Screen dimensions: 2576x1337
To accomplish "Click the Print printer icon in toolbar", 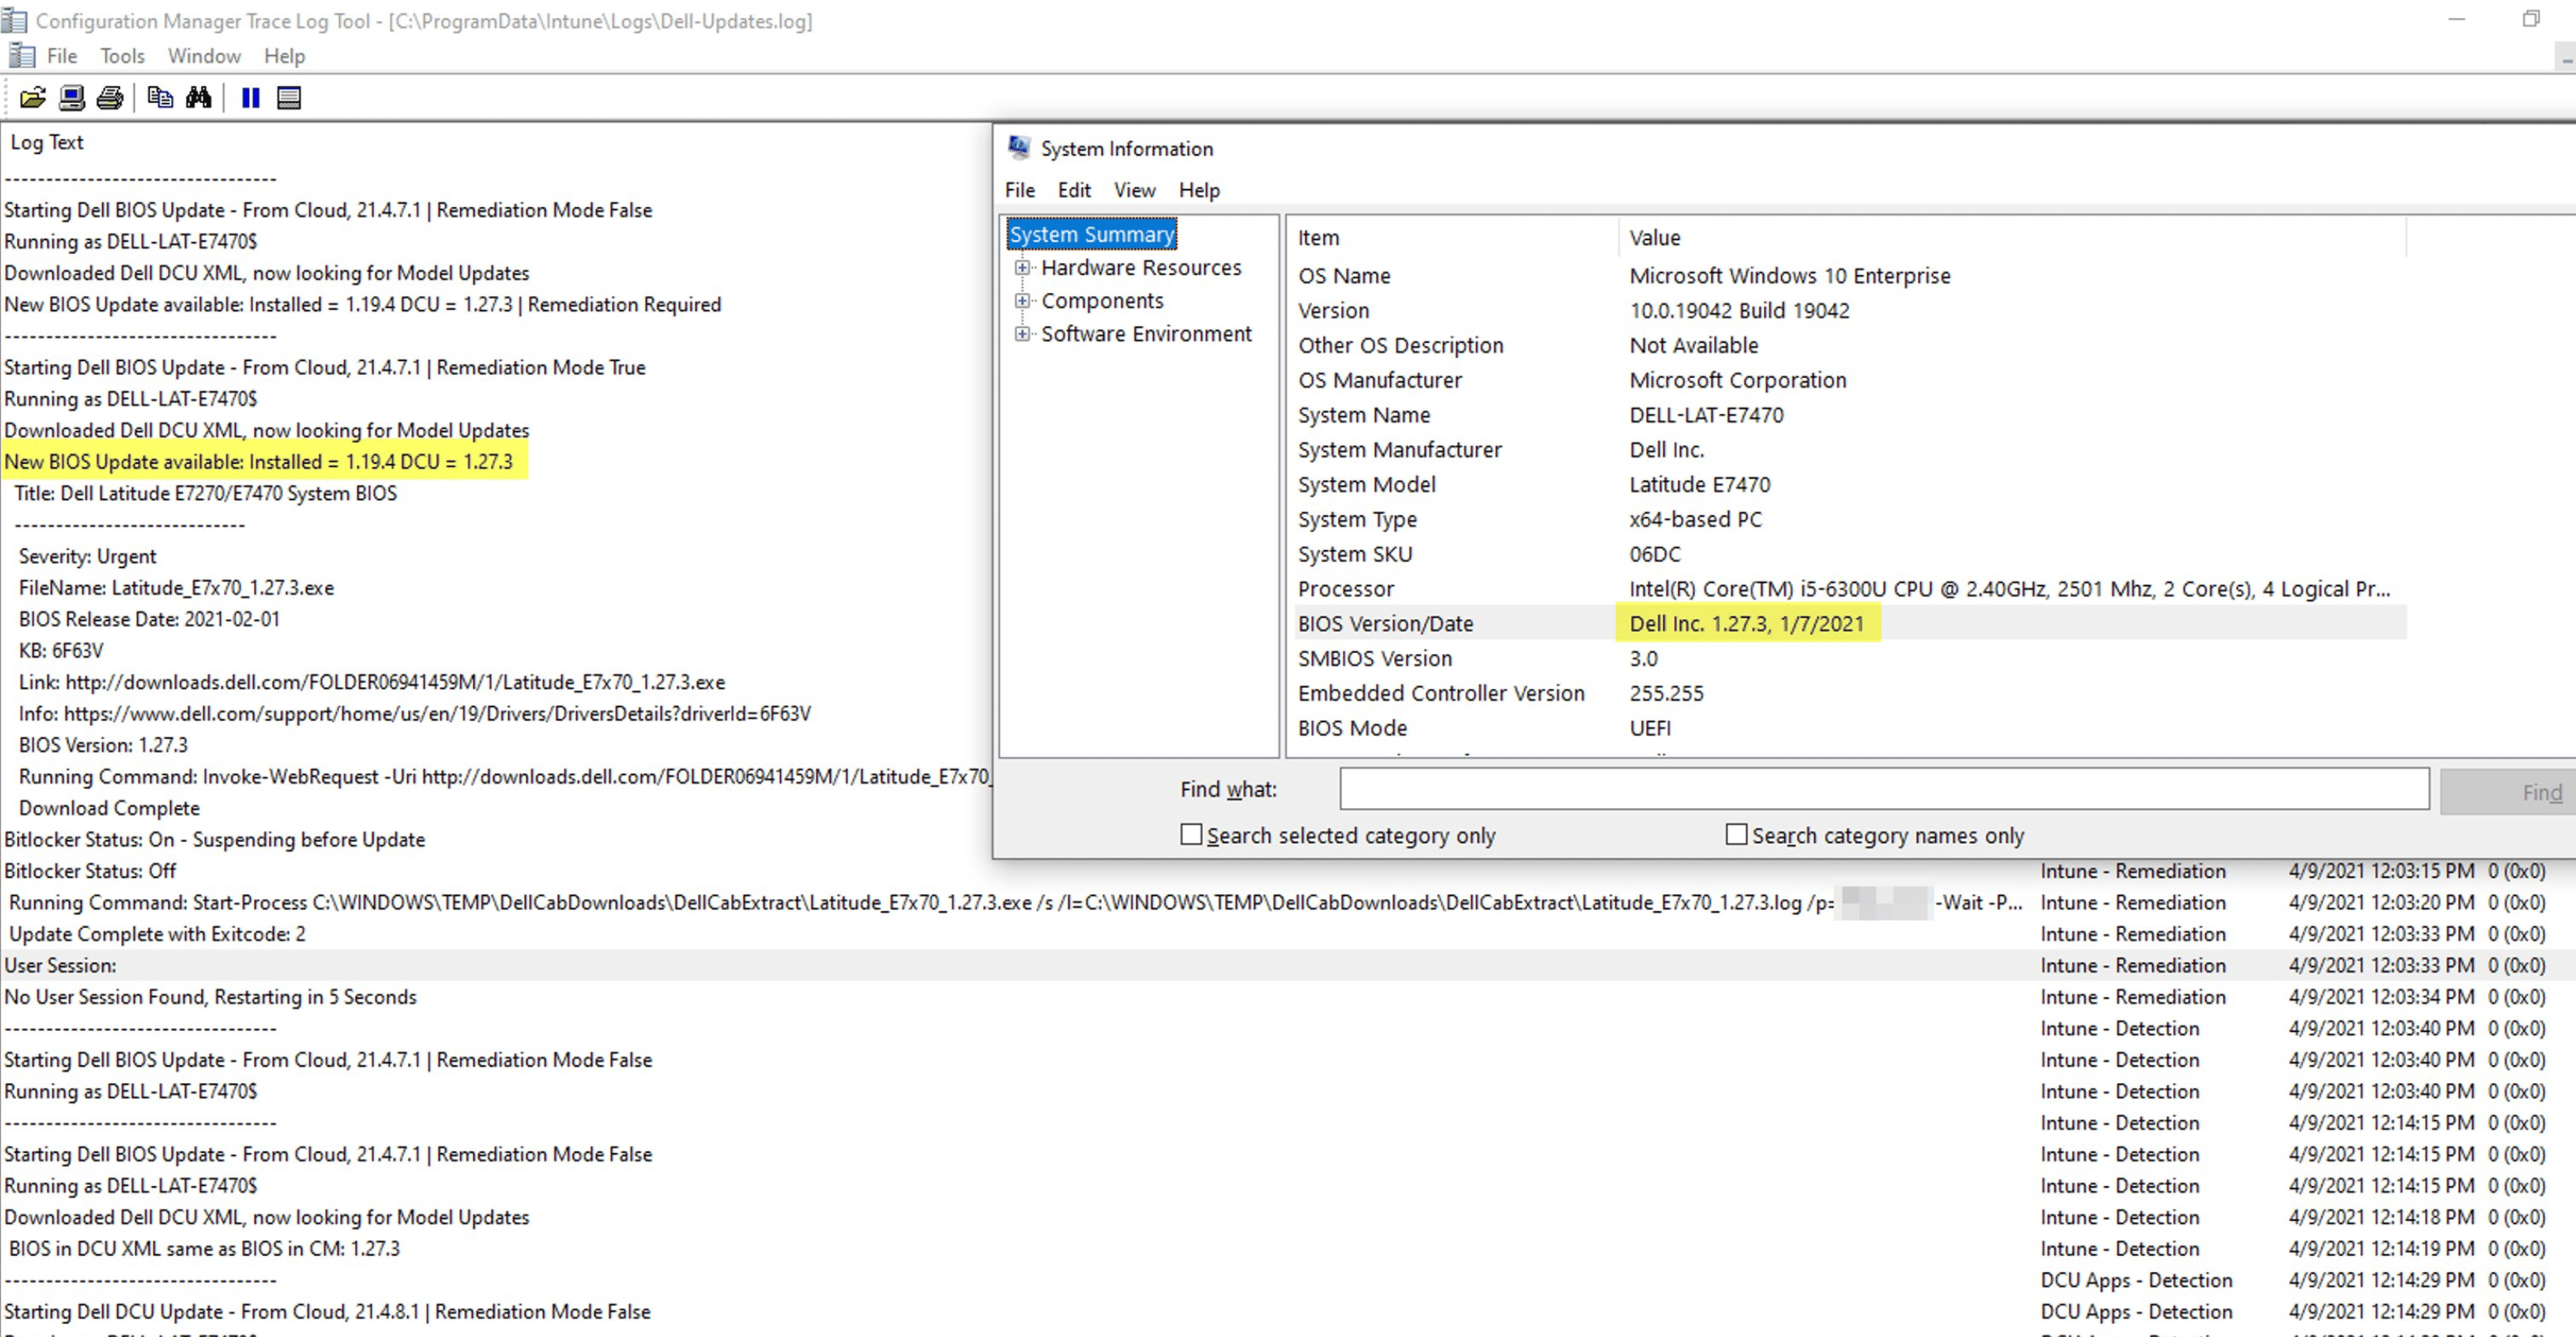I will click(x=110, y=98).
